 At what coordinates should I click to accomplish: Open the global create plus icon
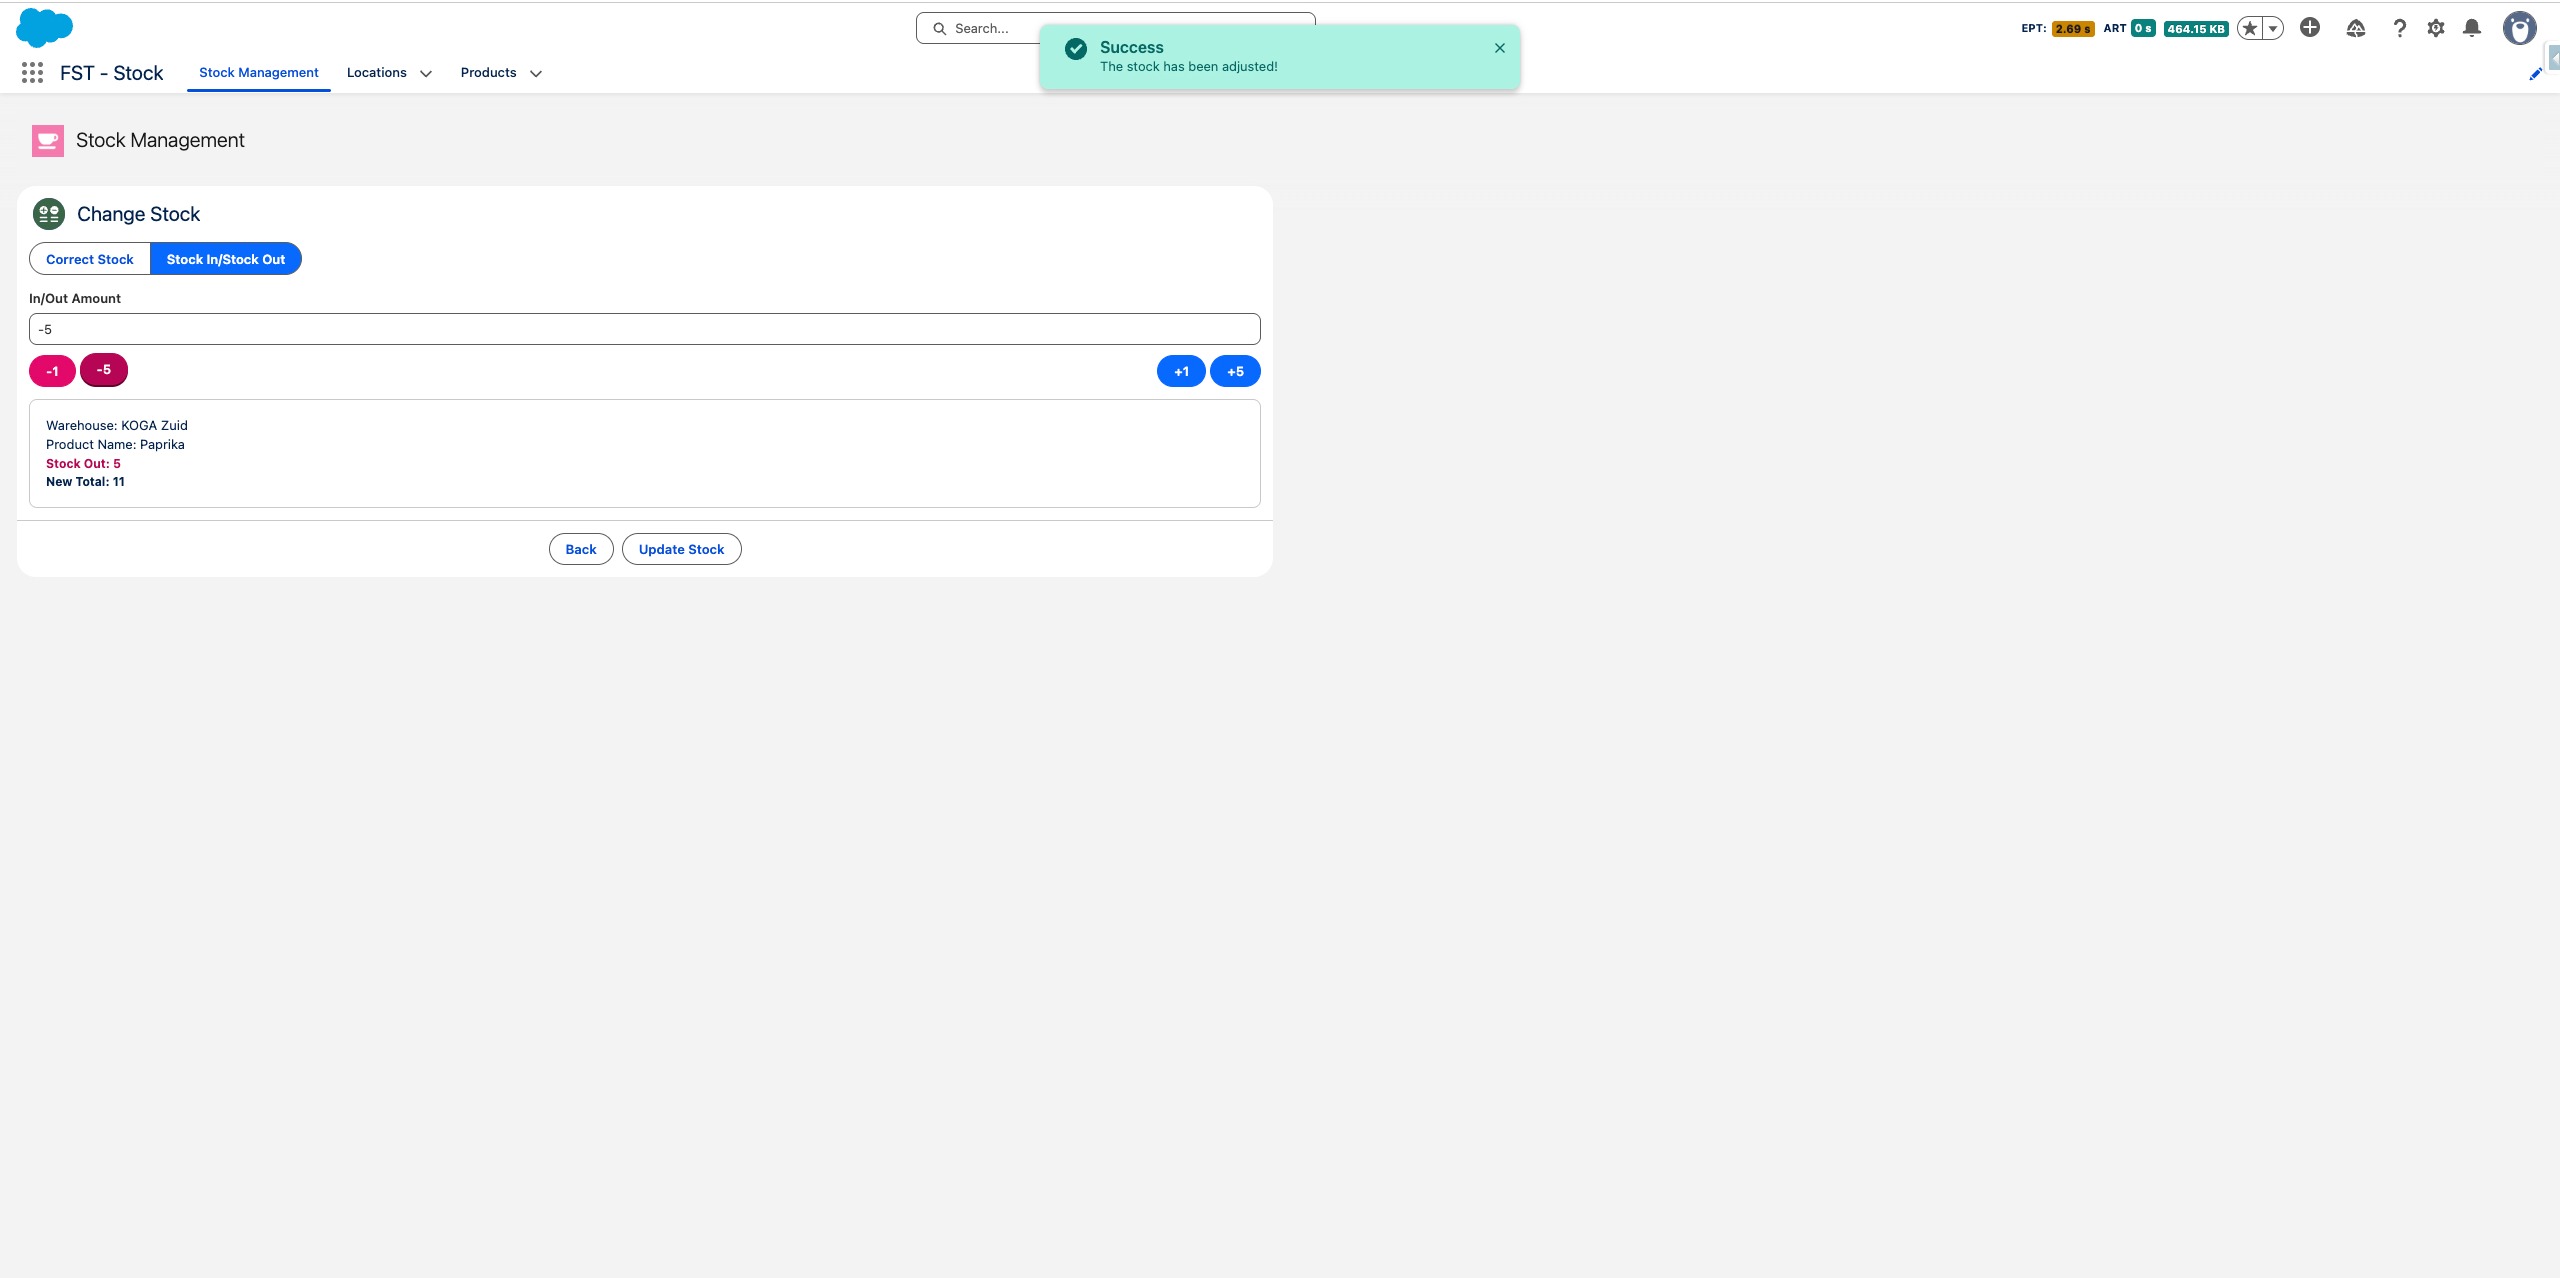point(2309,28)
